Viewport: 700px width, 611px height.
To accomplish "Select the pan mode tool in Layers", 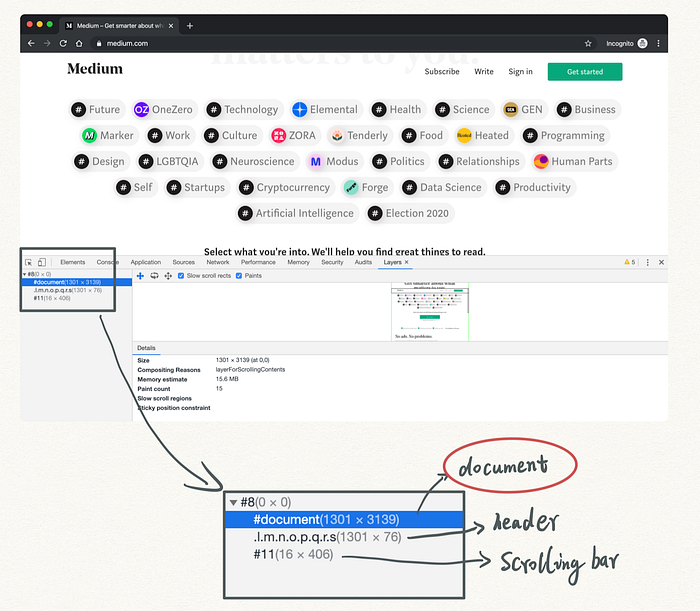I will coord(140,276).
